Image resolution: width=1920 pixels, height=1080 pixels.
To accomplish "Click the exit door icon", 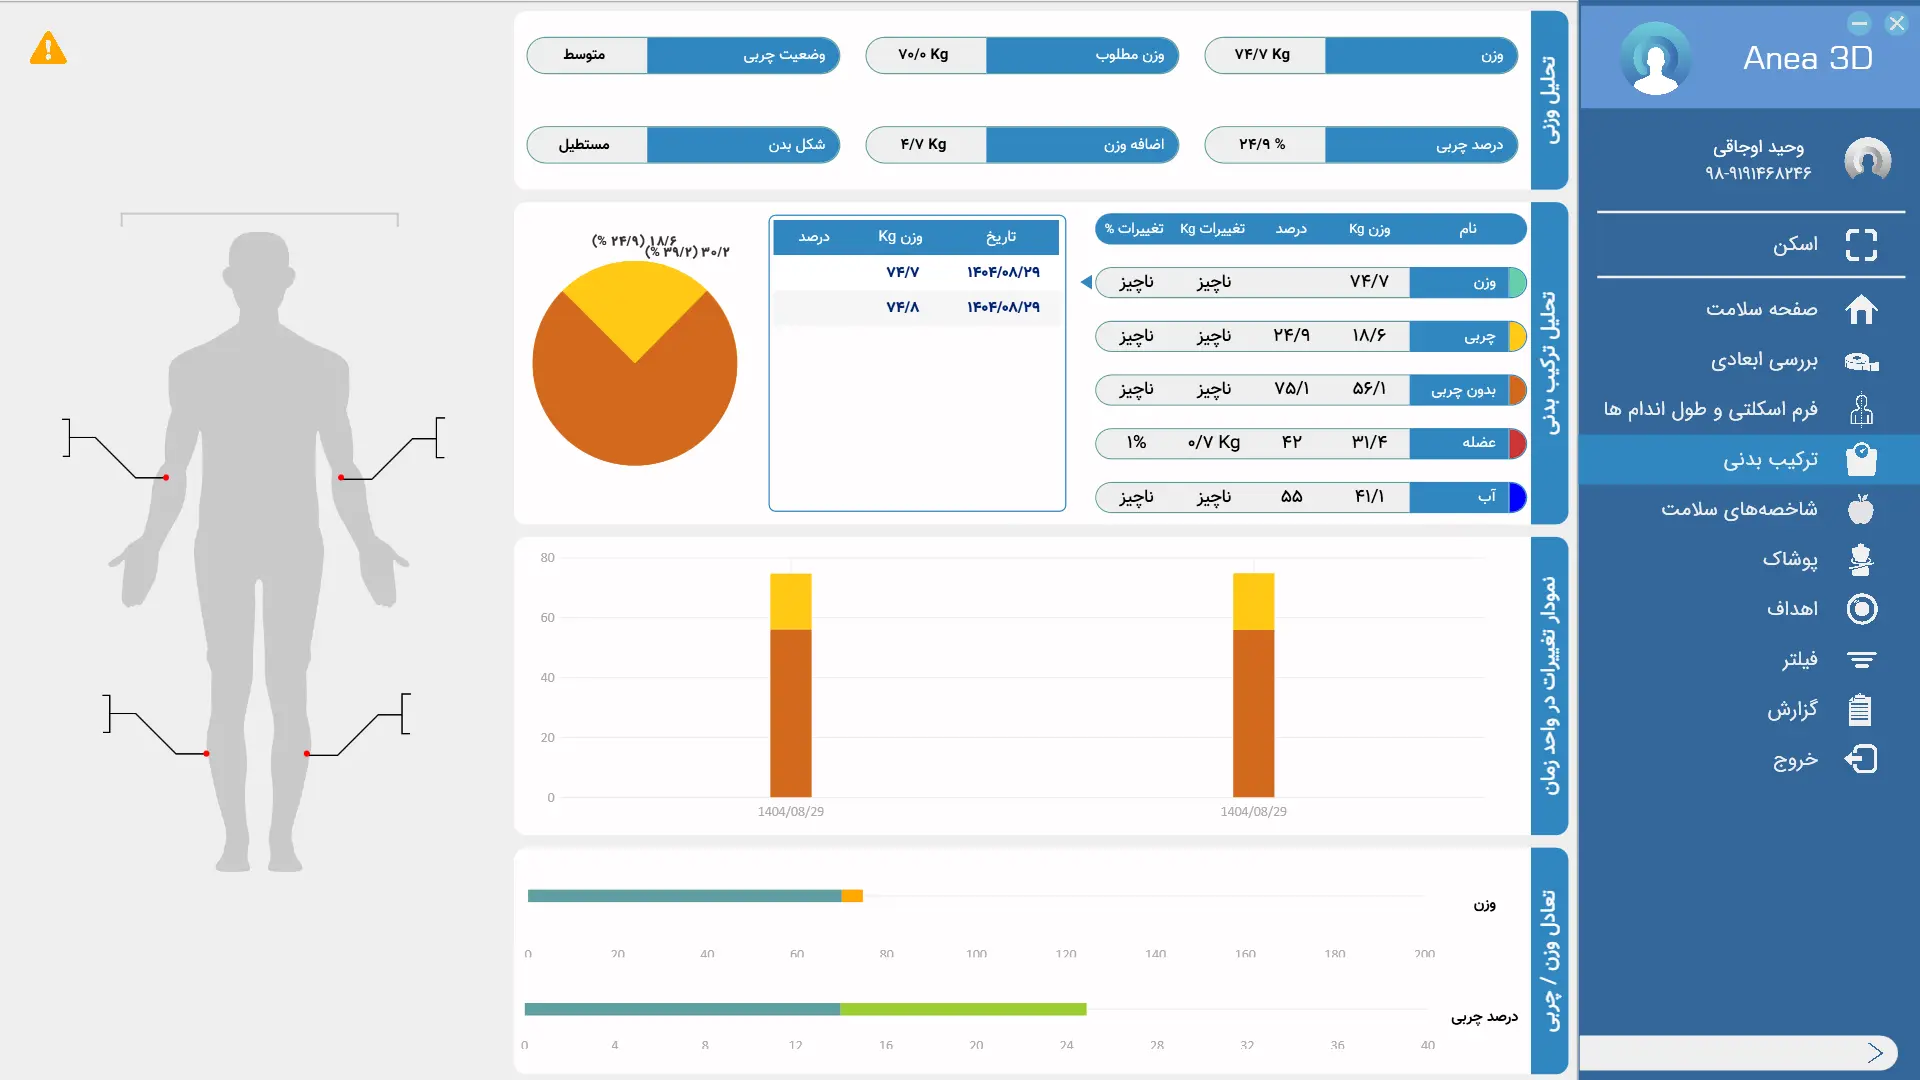I will pyautogui.click(x=1860, y=760).
